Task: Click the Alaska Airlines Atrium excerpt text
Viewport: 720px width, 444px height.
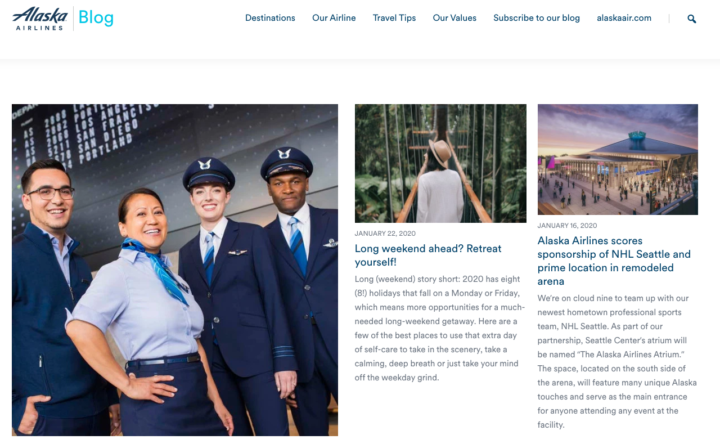Action: pos(617,361)
